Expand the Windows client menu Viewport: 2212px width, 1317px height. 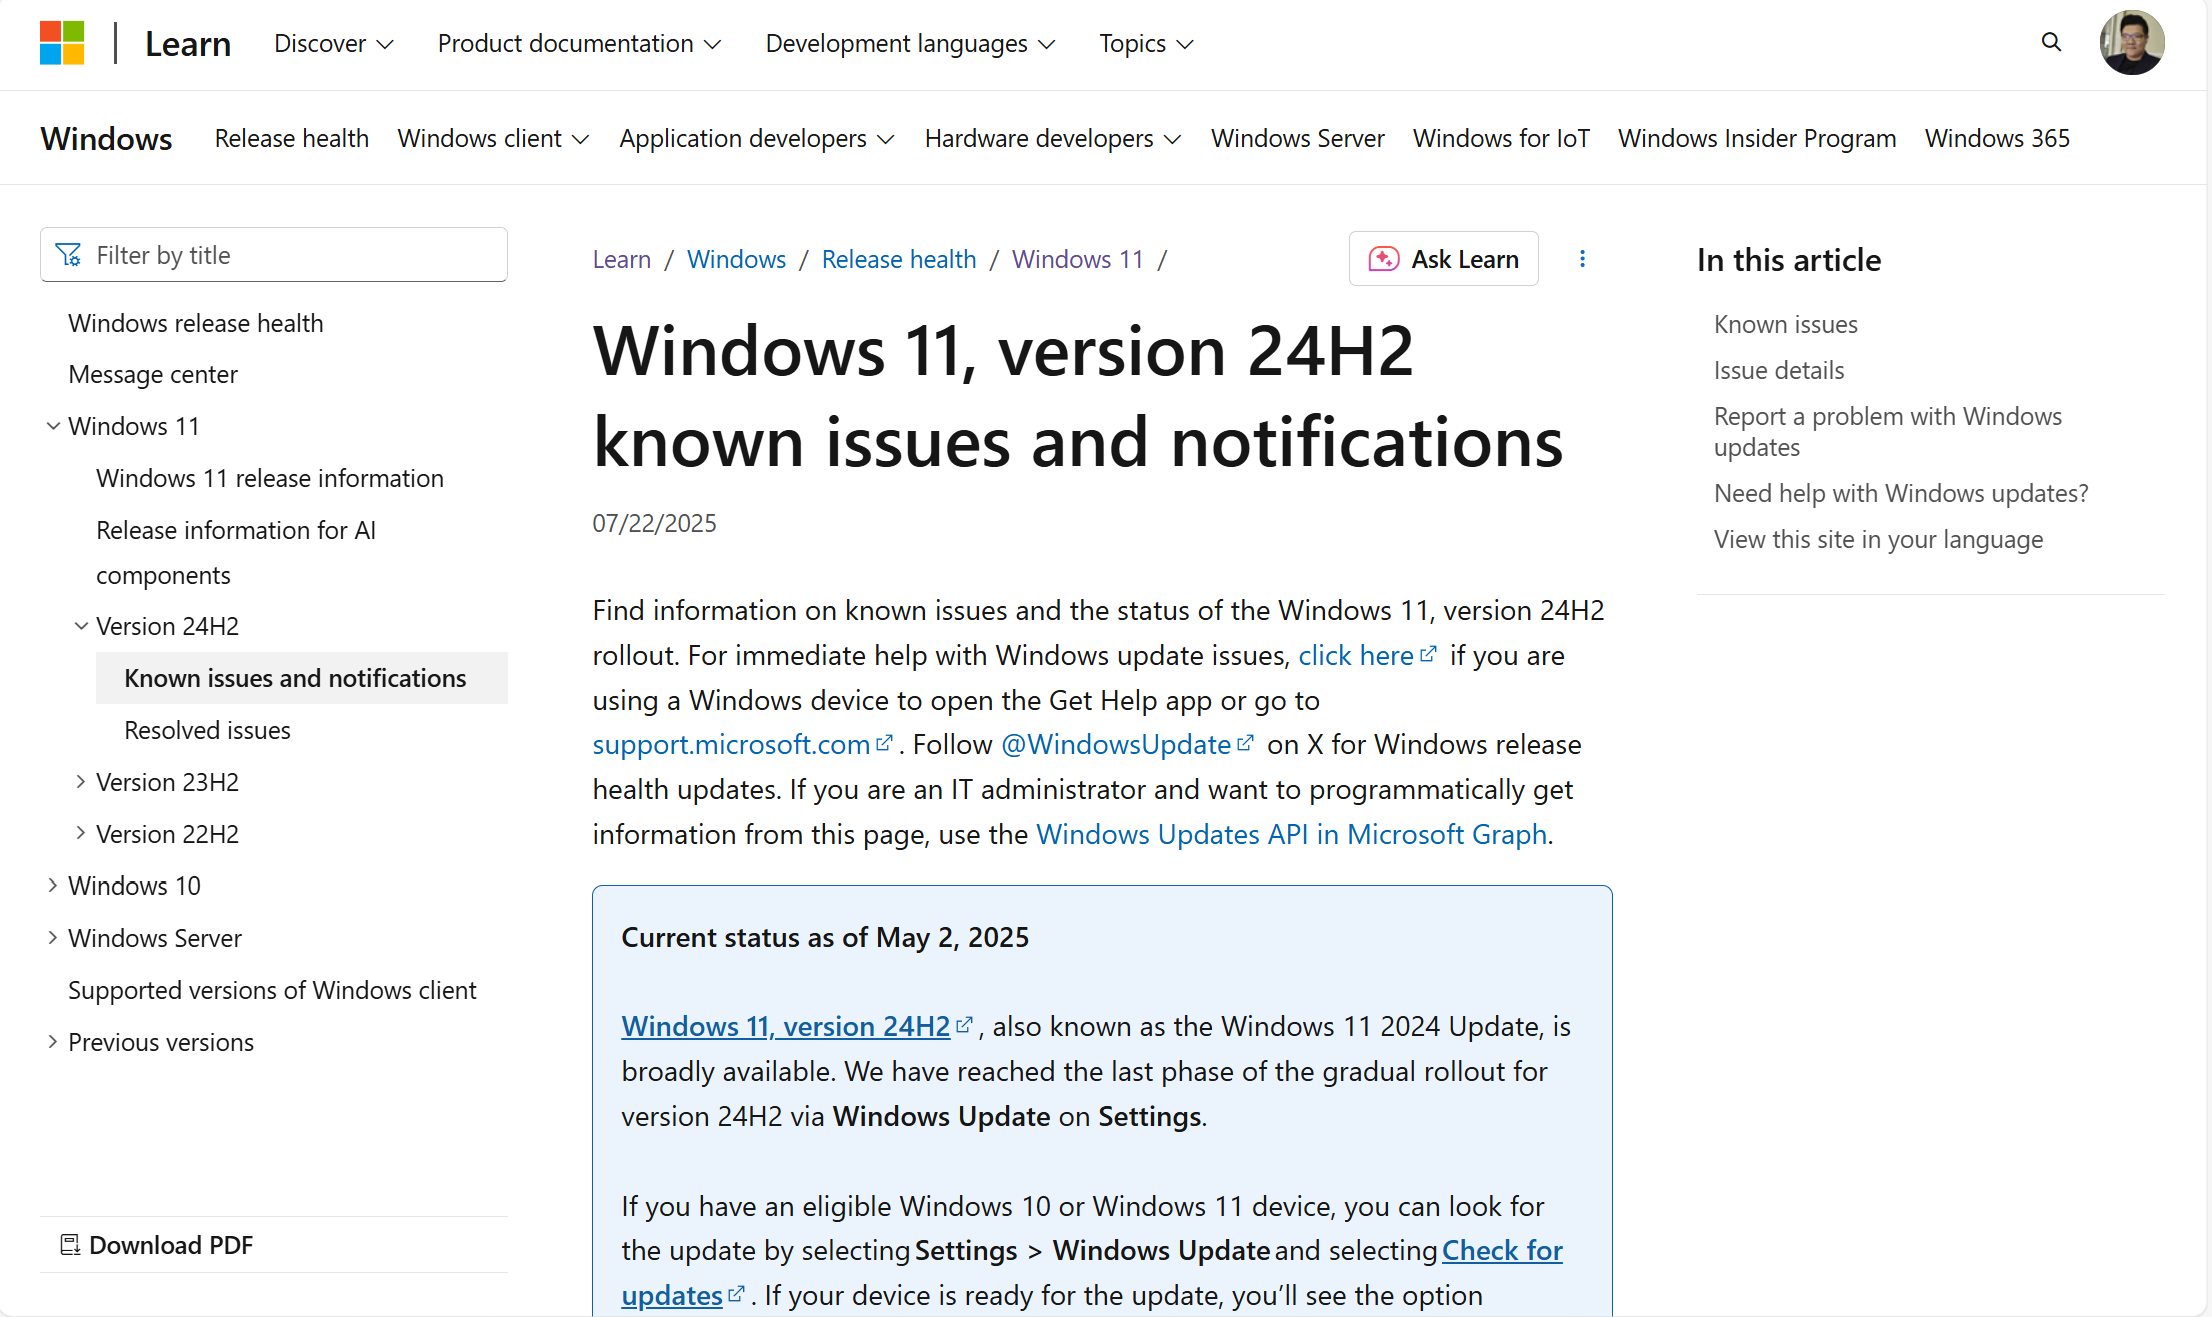[x=493, y=138]
